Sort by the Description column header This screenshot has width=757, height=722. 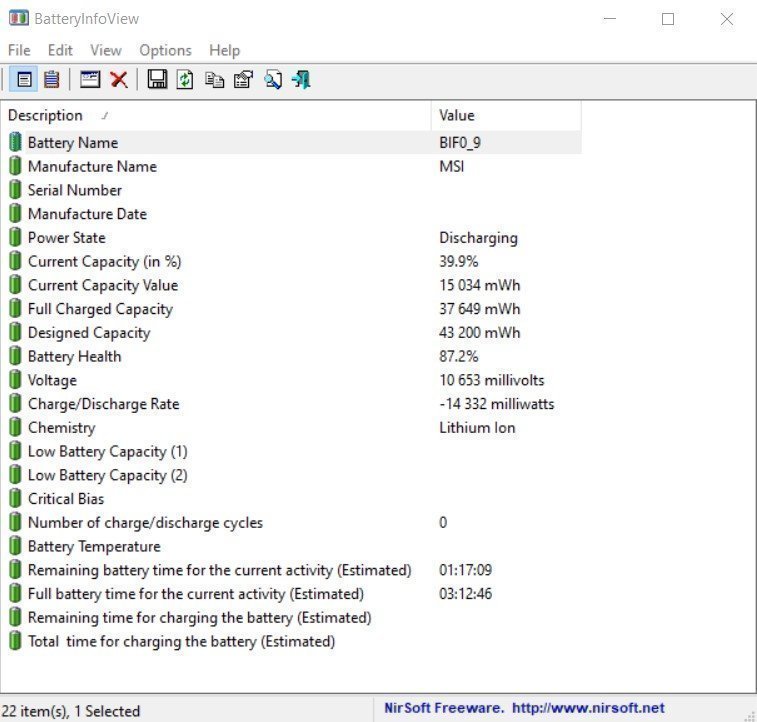(216, 115)
